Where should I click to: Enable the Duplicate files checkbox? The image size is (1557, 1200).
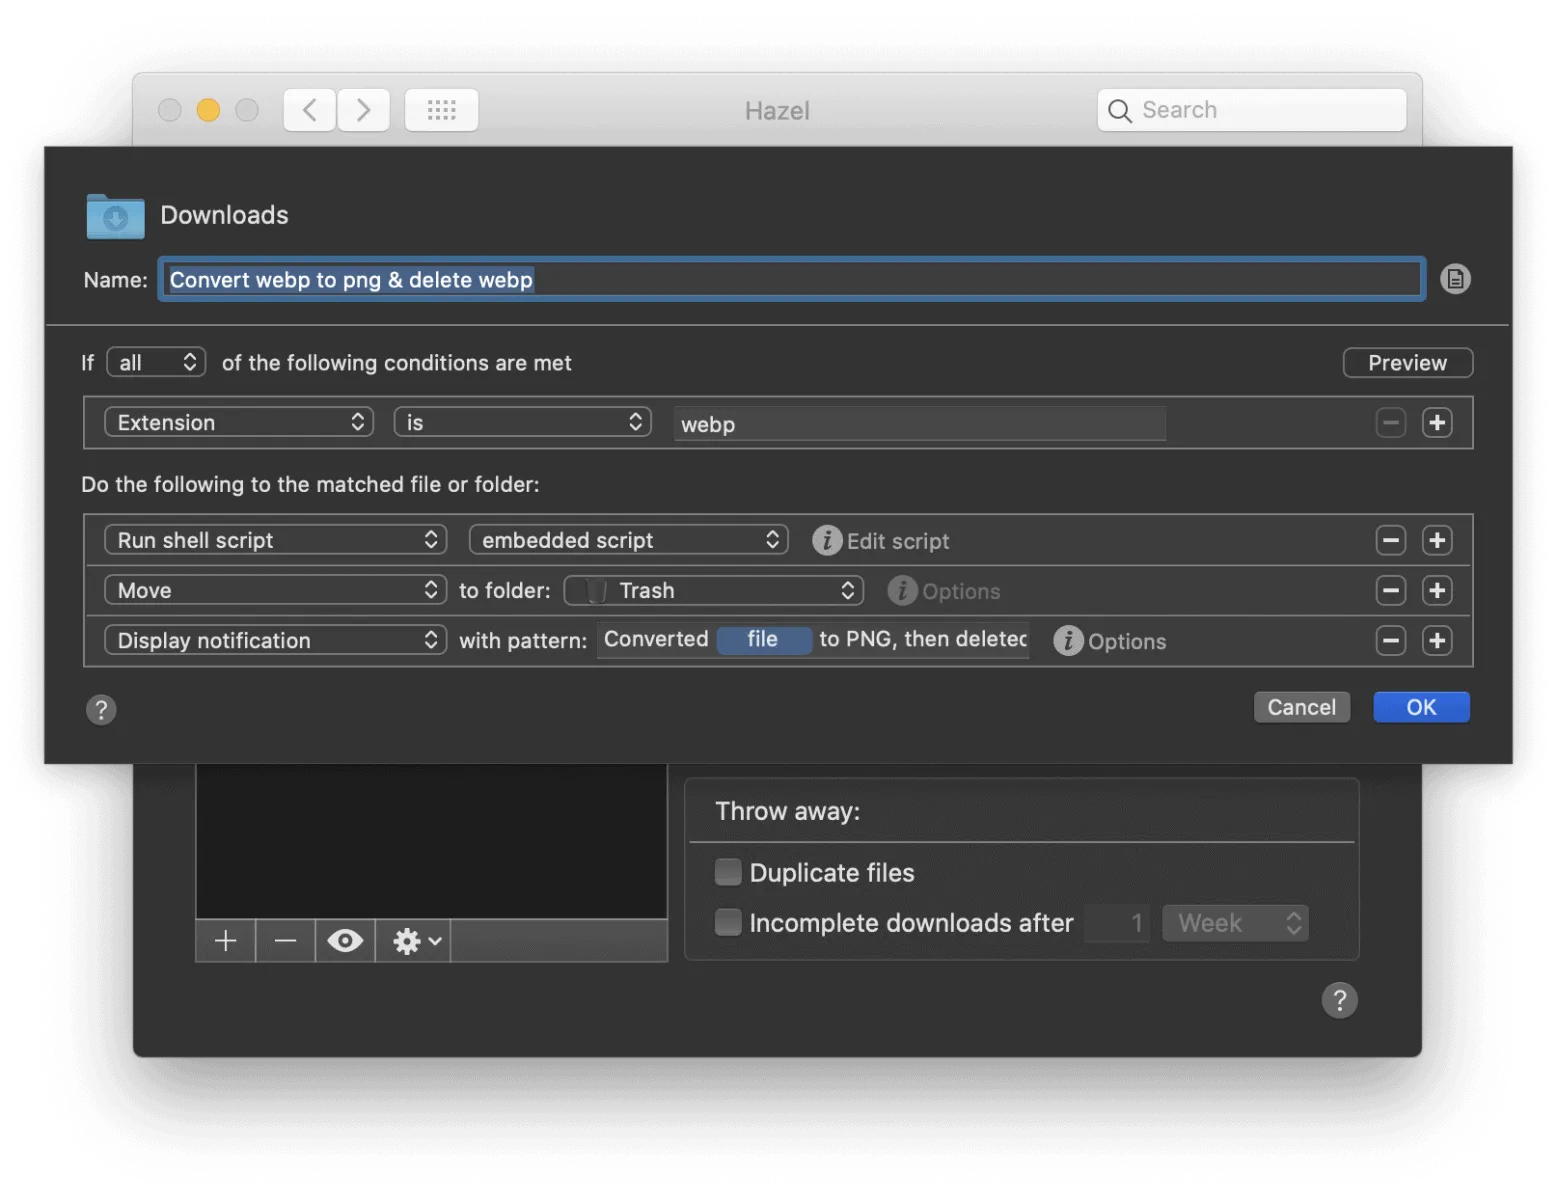tap(727, 871)
